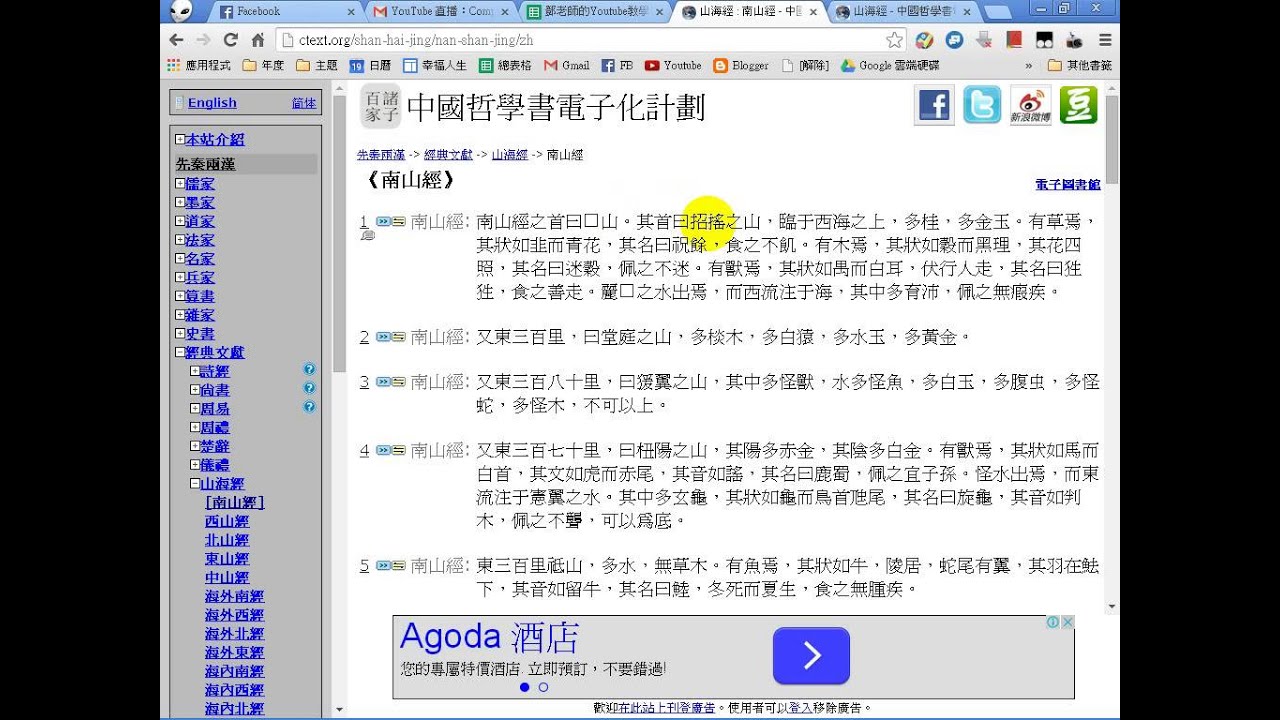Expand the 史書 tree node

(180, 334)
